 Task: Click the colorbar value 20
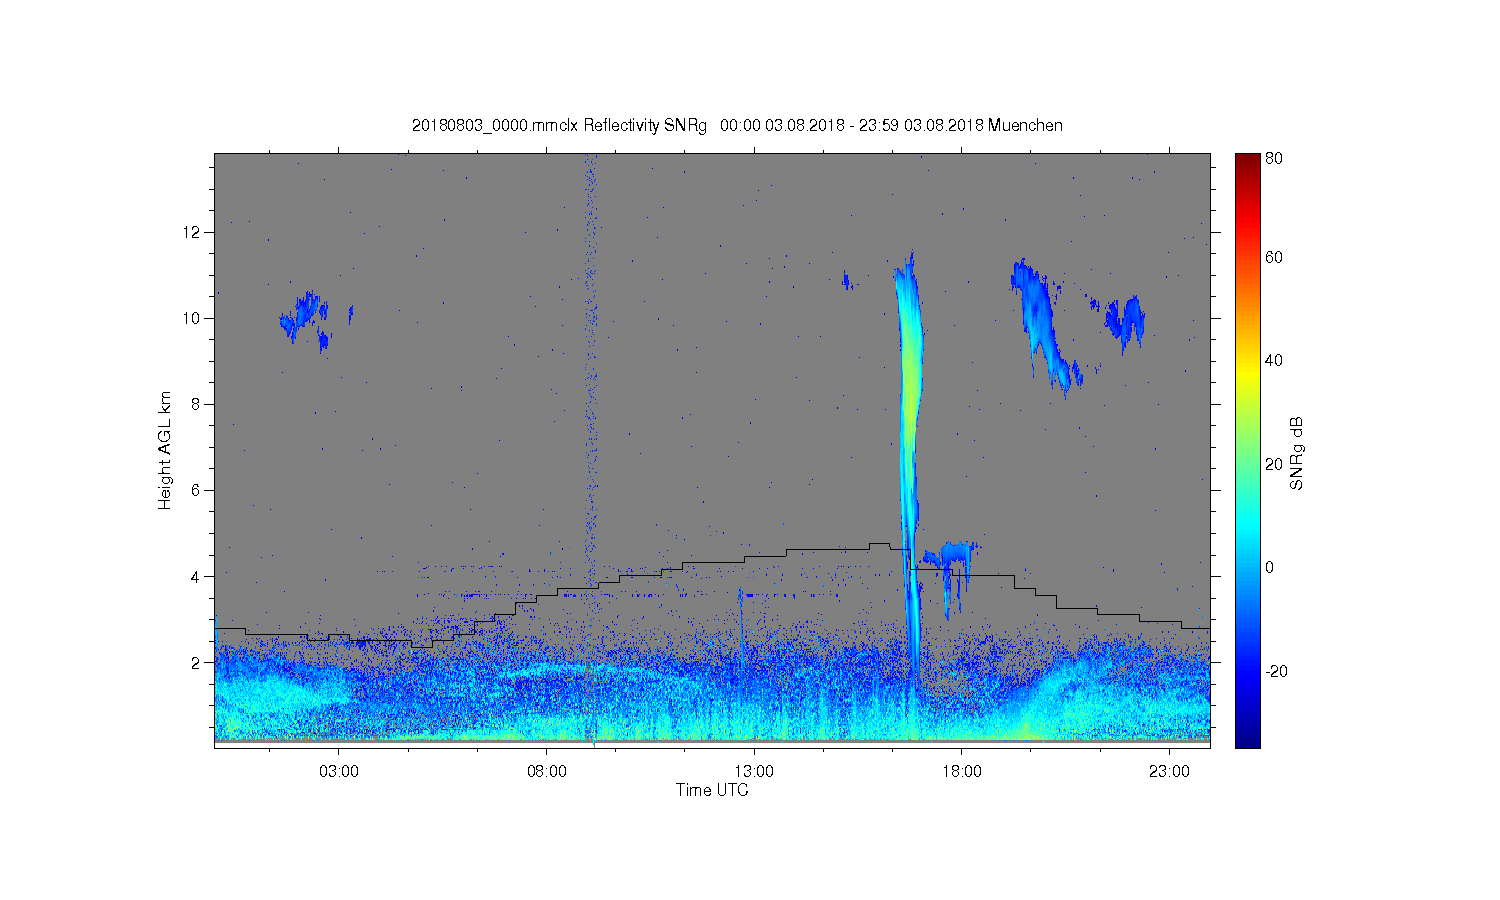(x=1274, y=464)
